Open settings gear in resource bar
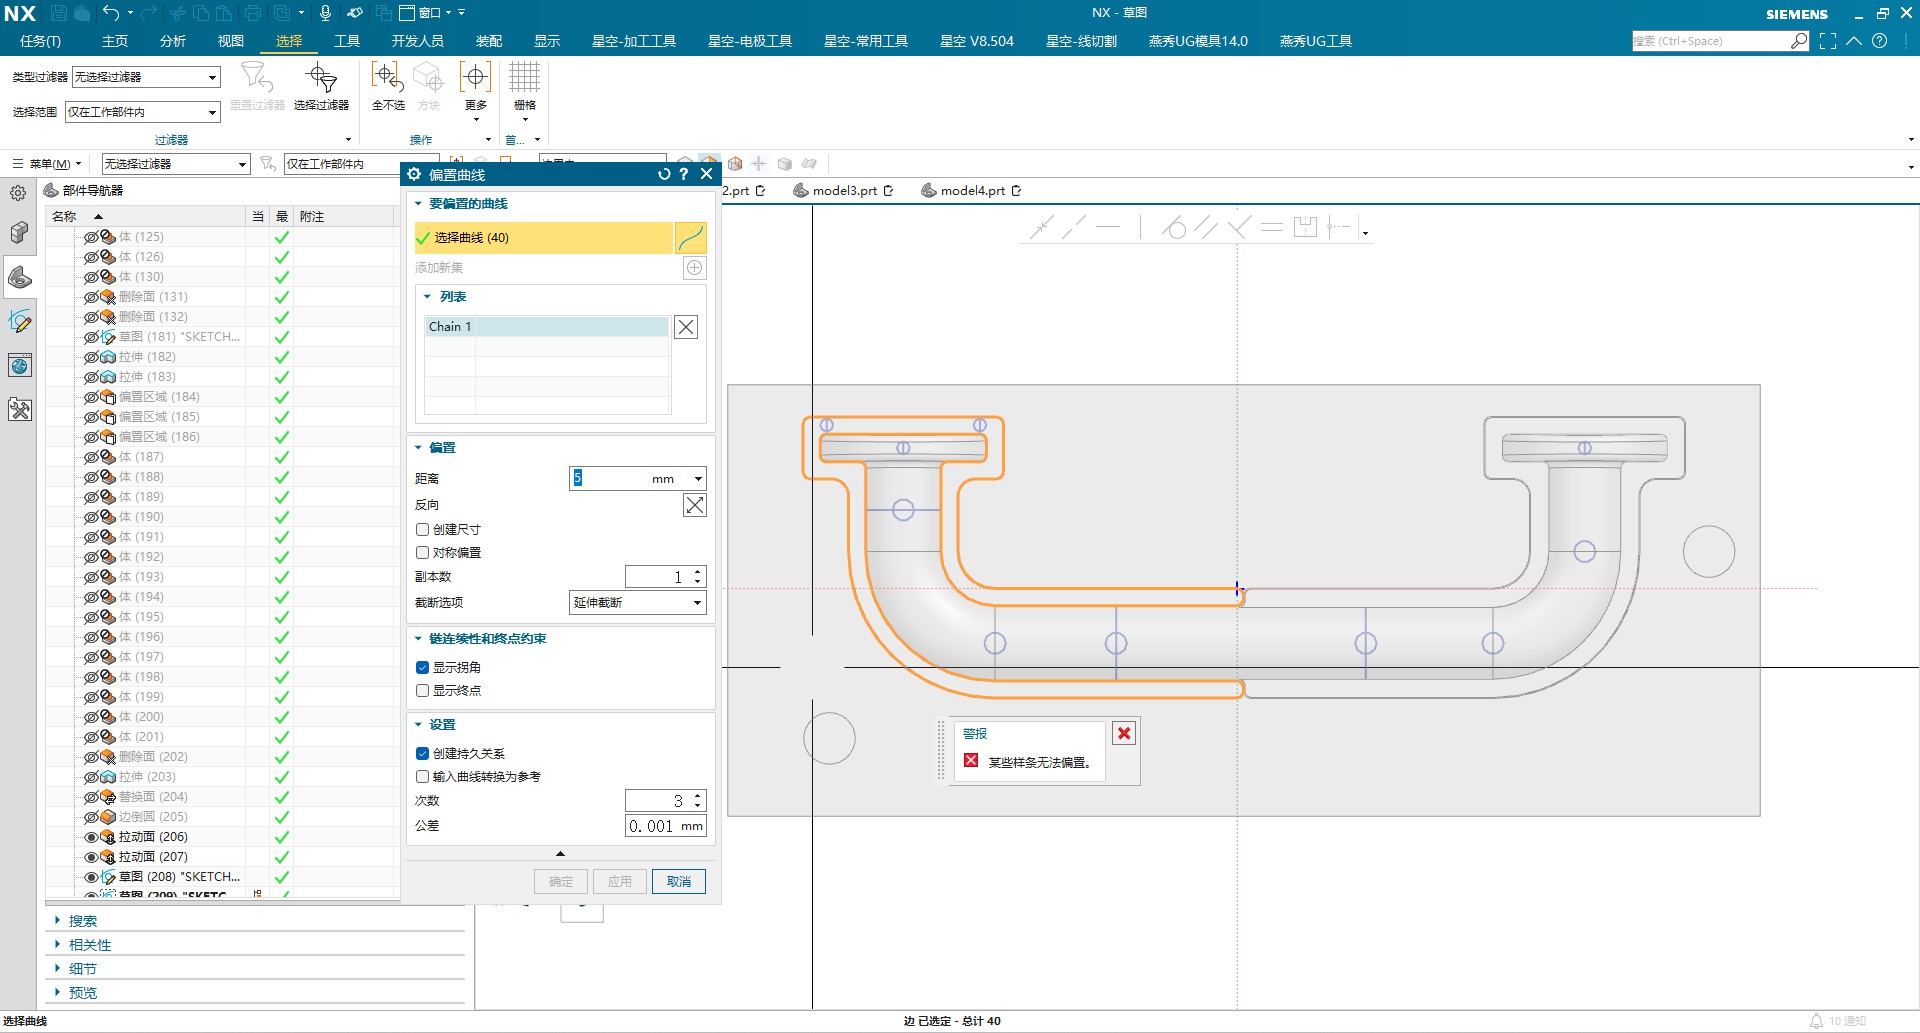The height and width of the screenshot is (1033, 1920). [x=18, y=193]
